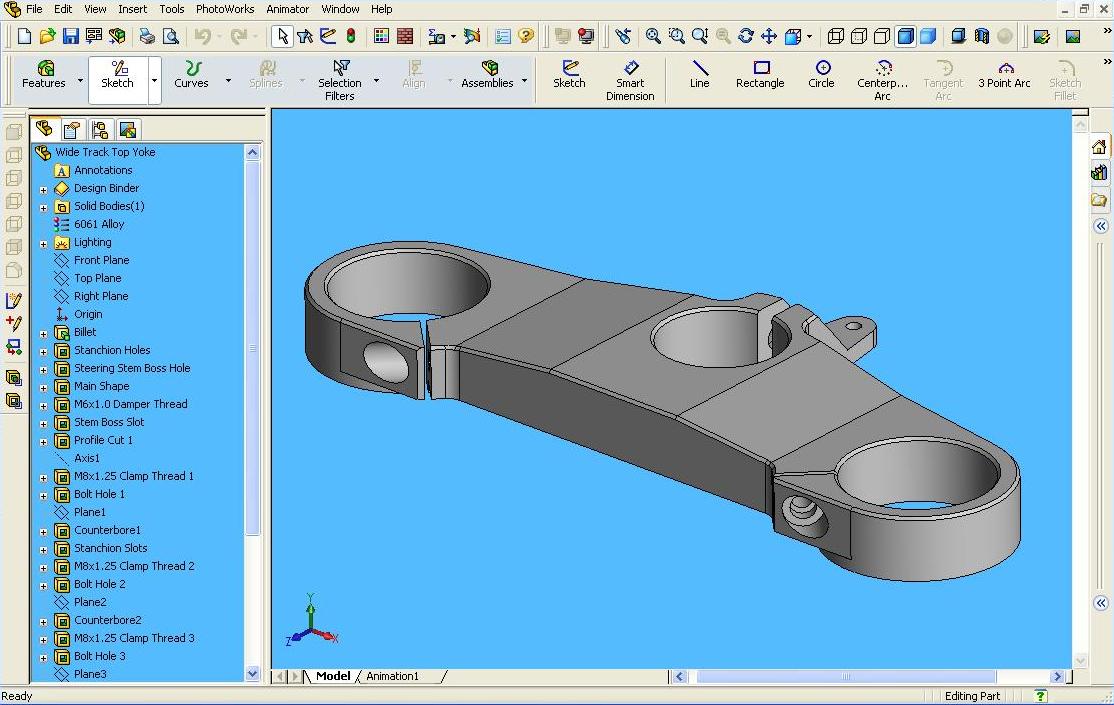Click the Line sketch tool
The width and height of the screenshot is (1114, 705).
tap(699, 75)
